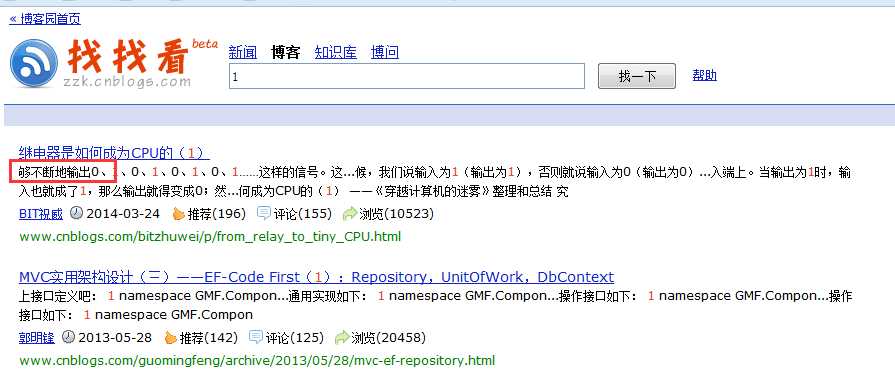Click the 推荐(196) count text
The image size is (895, 380).
pyautogui.click(x=217, y=214)
